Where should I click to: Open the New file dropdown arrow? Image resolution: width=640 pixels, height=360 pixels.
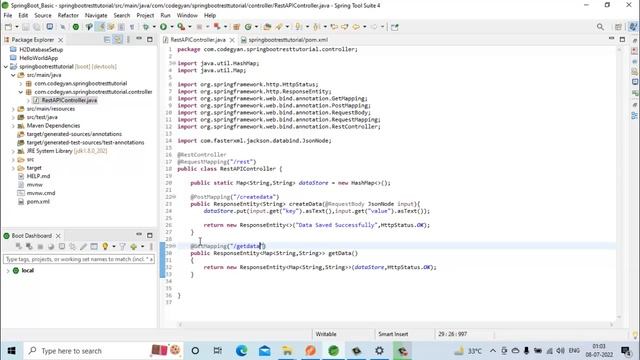17,27
